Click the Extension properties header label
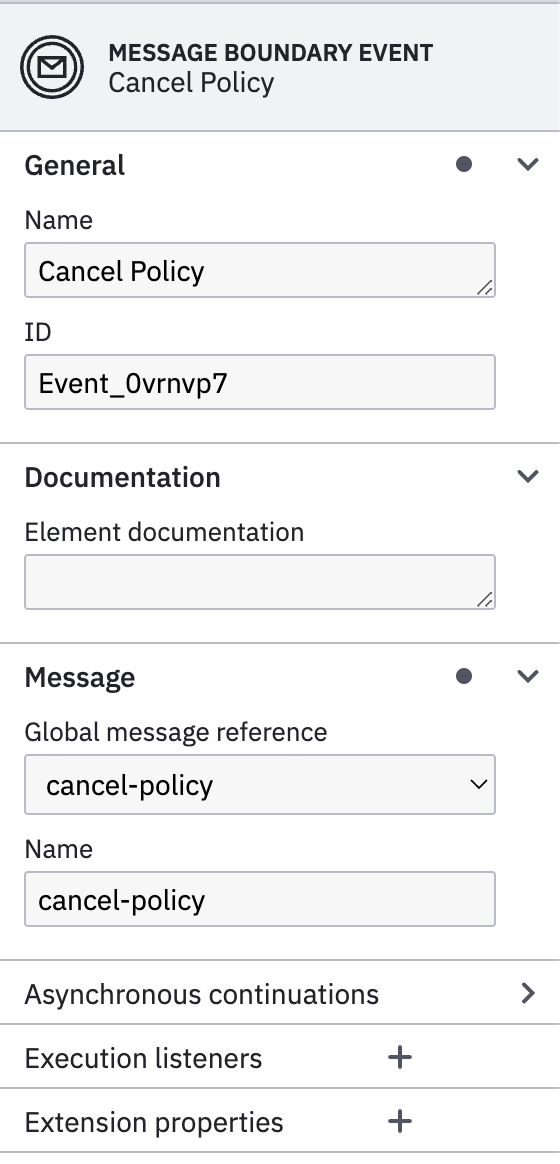Image resolution: width=560 pixels, height=1164 pixels. click(x=154, y=1122)
